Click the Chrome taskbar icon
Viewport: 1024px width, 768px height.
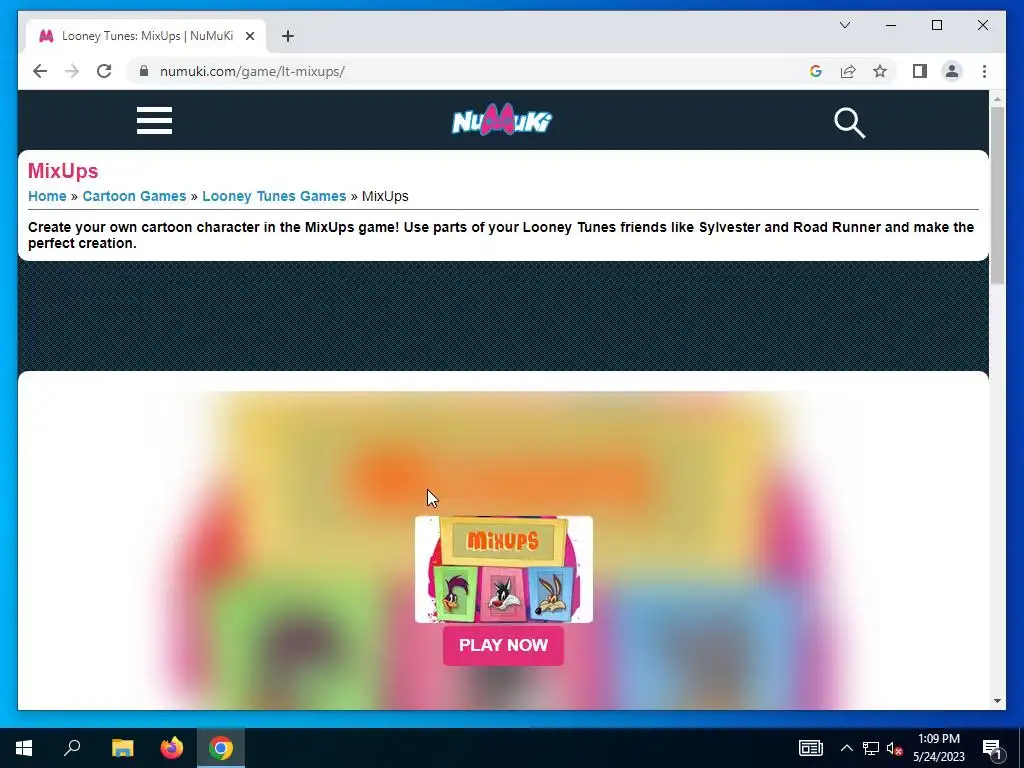tap(221, 748)
